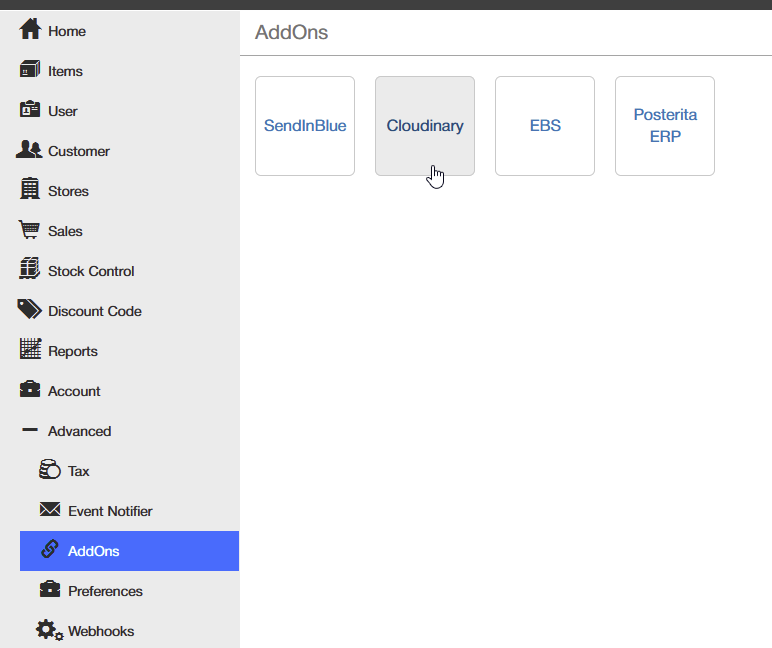Image resolution: width=772 pixels, height=648 pixels.
Task: Click the Webhooks gears icon
Action: pos(49,630)
